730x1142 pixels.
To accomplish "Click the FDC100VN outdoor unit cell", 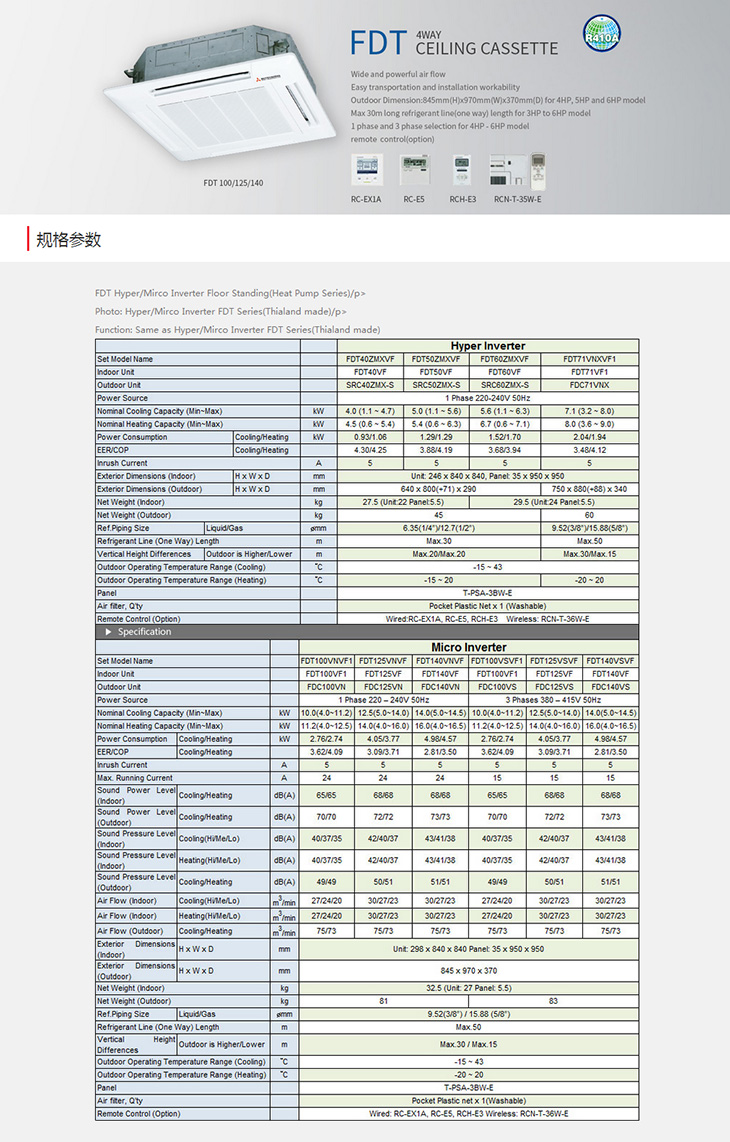I will [x=326, y=688].
